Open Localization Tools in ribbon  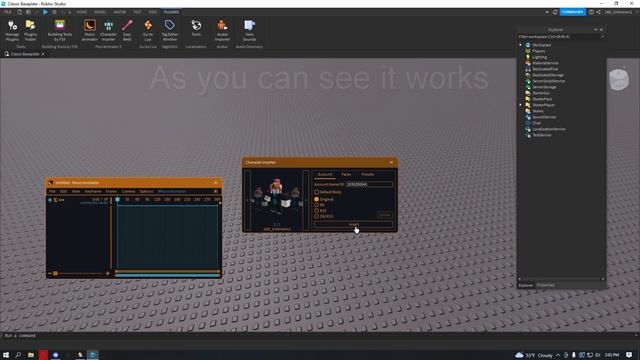[x=196, y=29]
